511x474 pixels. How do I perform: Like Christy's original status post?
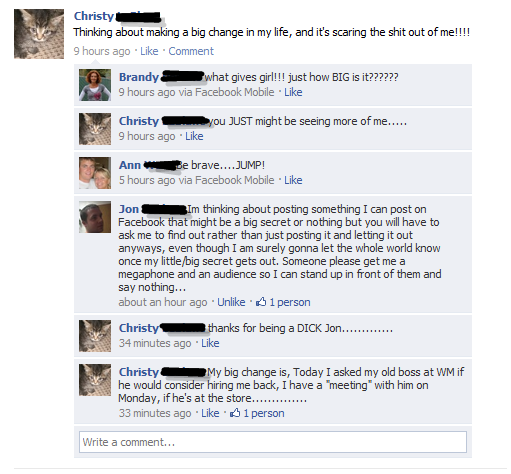click(x=149, y=51)
